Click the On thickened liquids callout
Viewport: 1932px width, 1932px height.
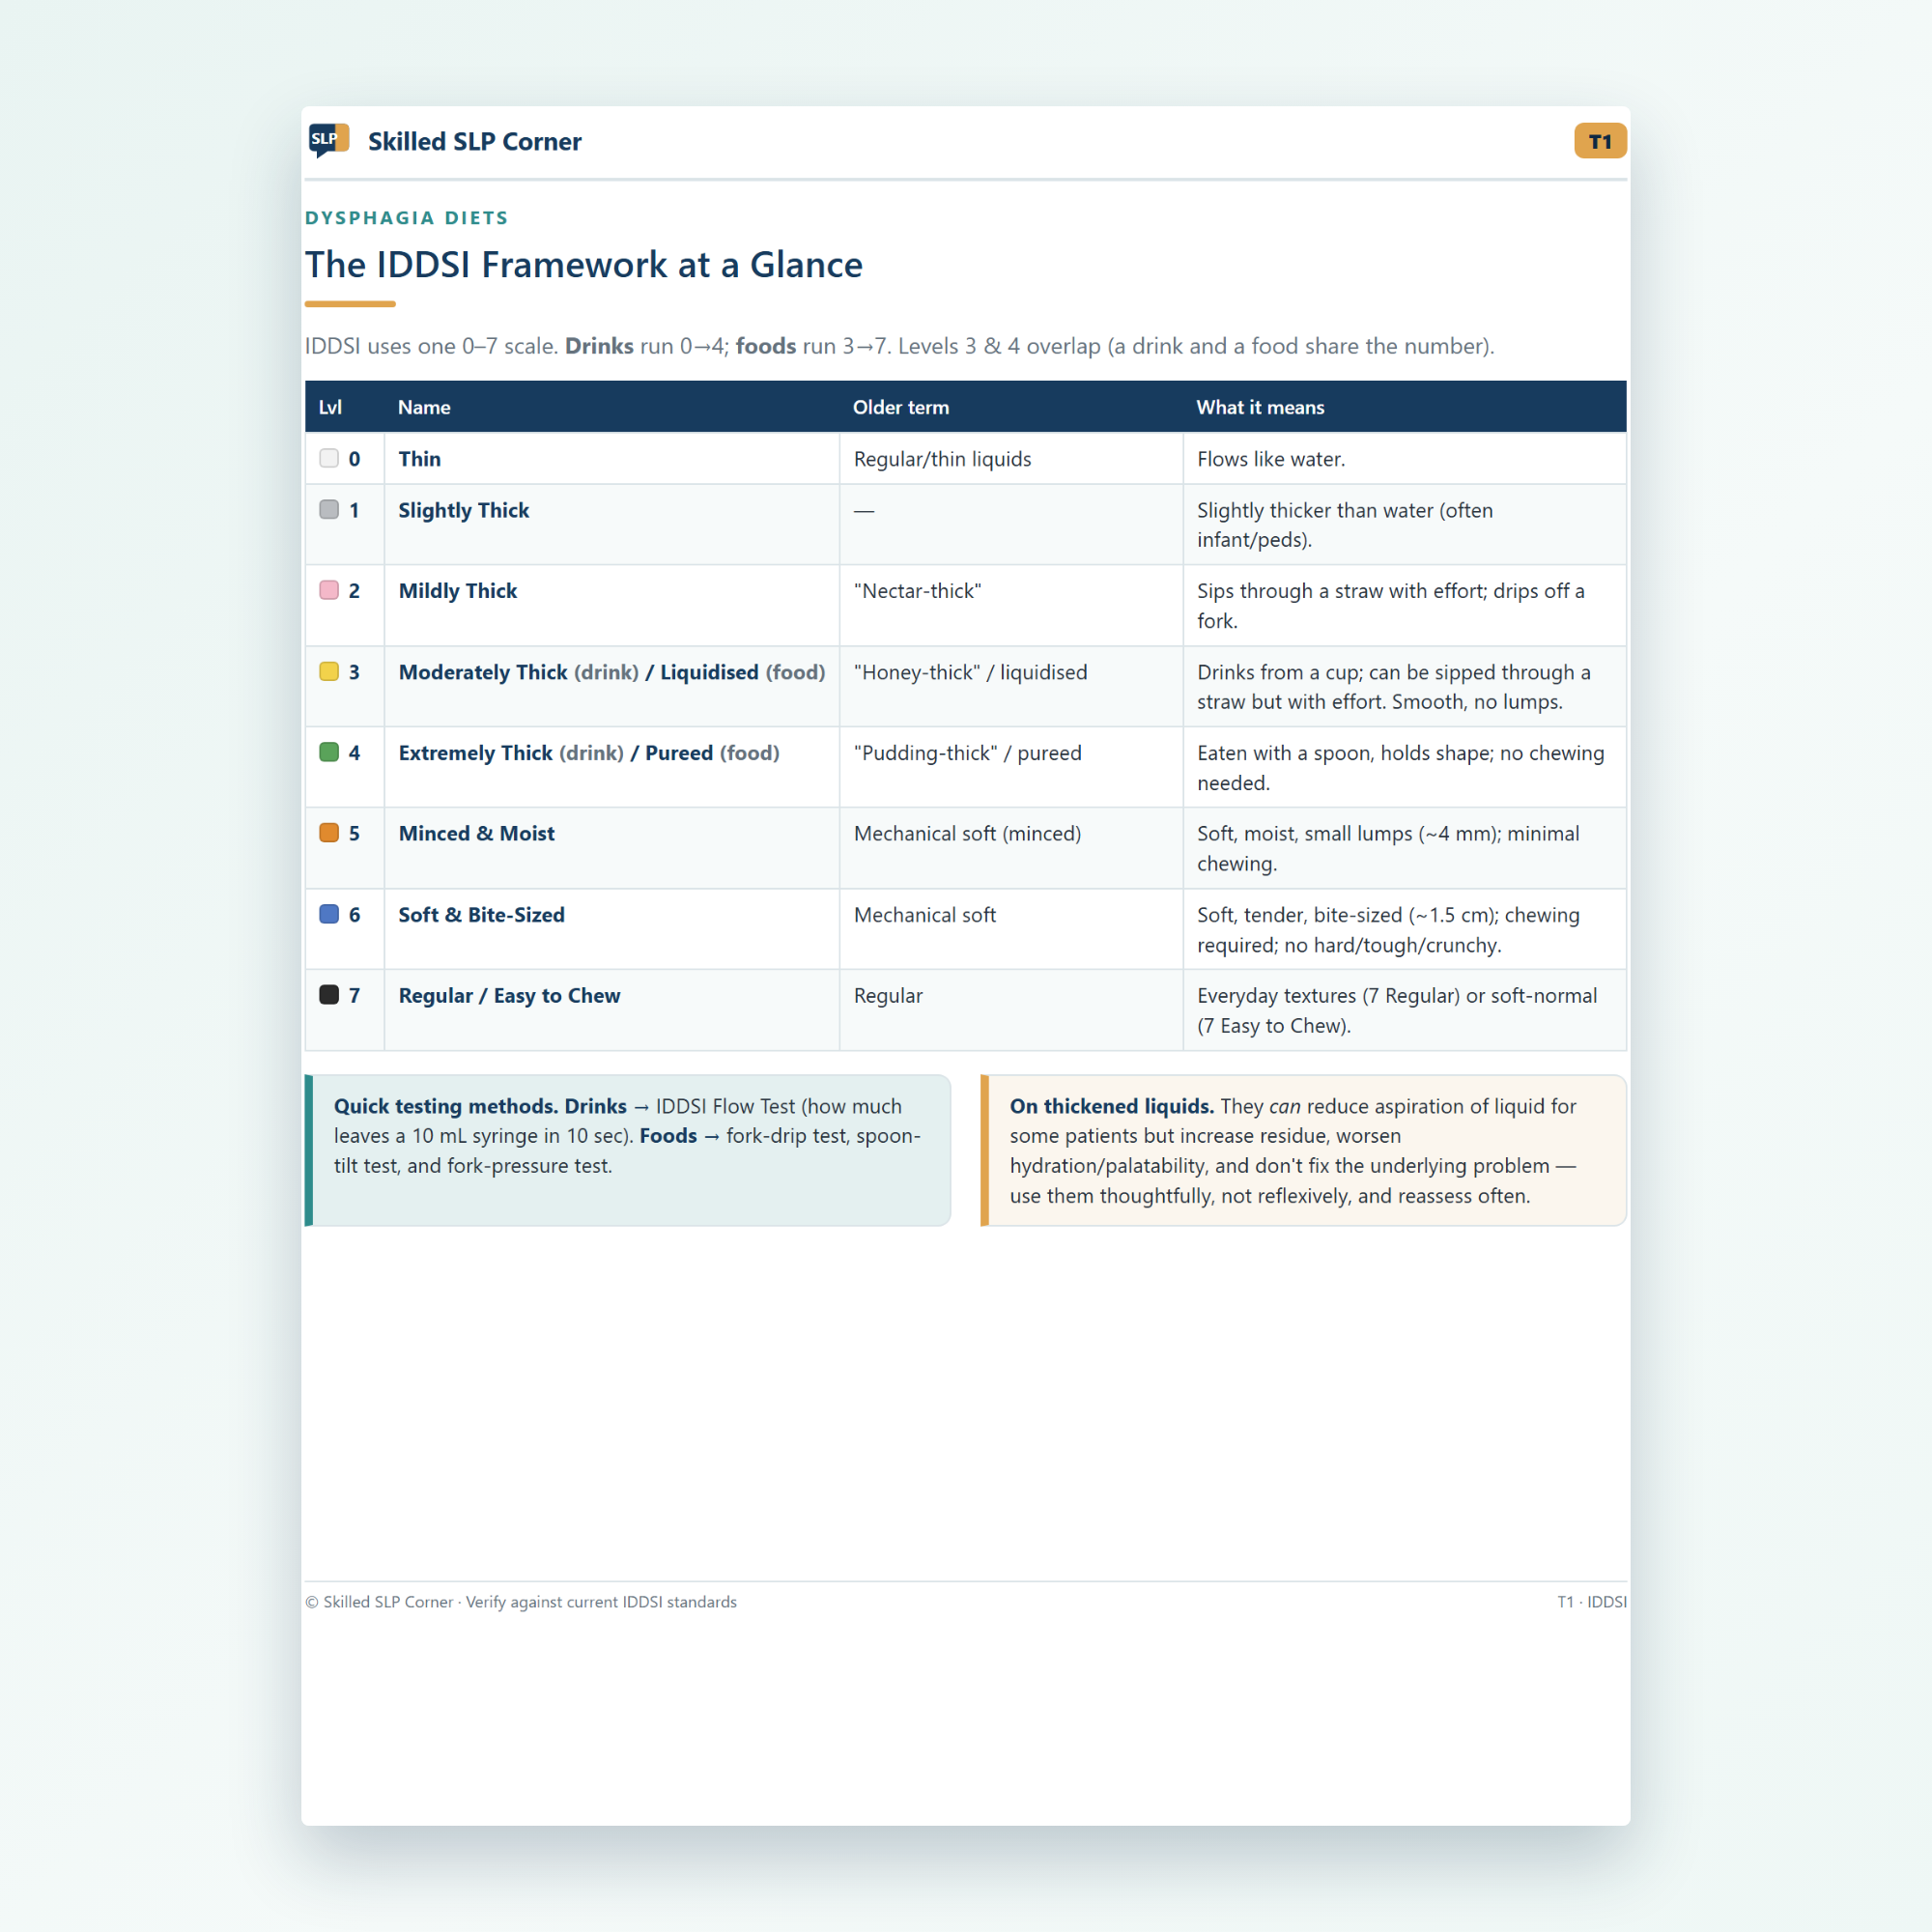1303,1150
